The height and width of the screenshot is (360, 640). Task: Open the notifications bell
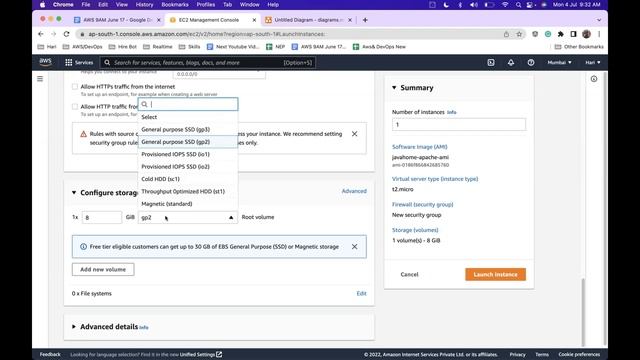(x=511, y=62)
